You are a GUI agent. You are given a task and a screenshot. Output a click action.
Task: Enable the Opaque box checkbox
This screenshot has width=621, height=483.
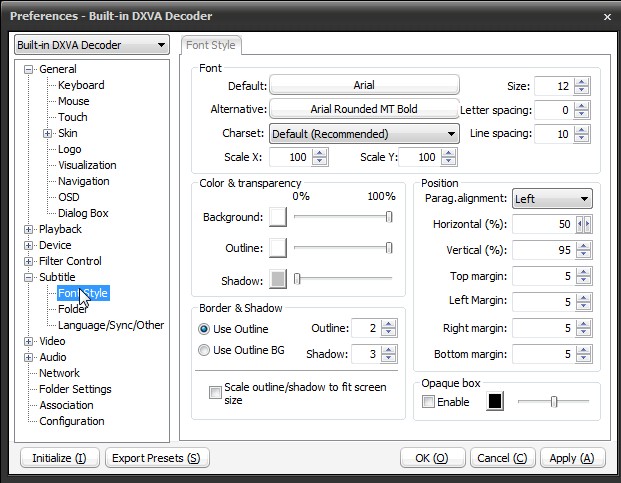(428, 402)
